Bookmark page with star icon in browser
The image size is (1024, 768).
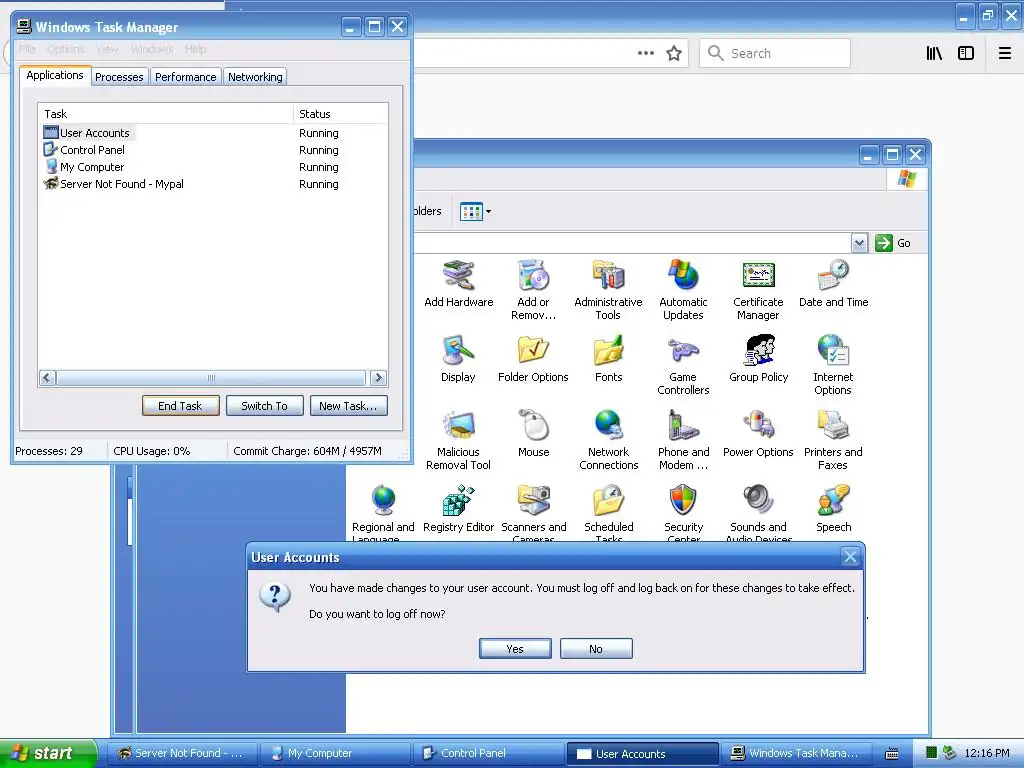click(674, 54)
